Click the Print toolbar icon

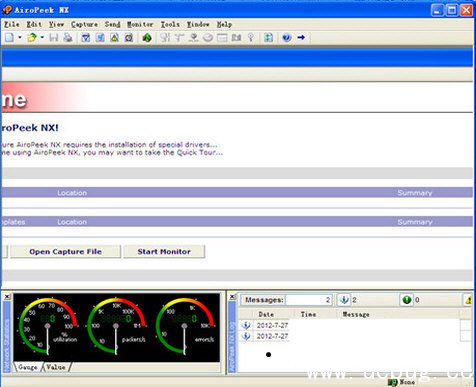pyautogui.click(x=68, y=38)
